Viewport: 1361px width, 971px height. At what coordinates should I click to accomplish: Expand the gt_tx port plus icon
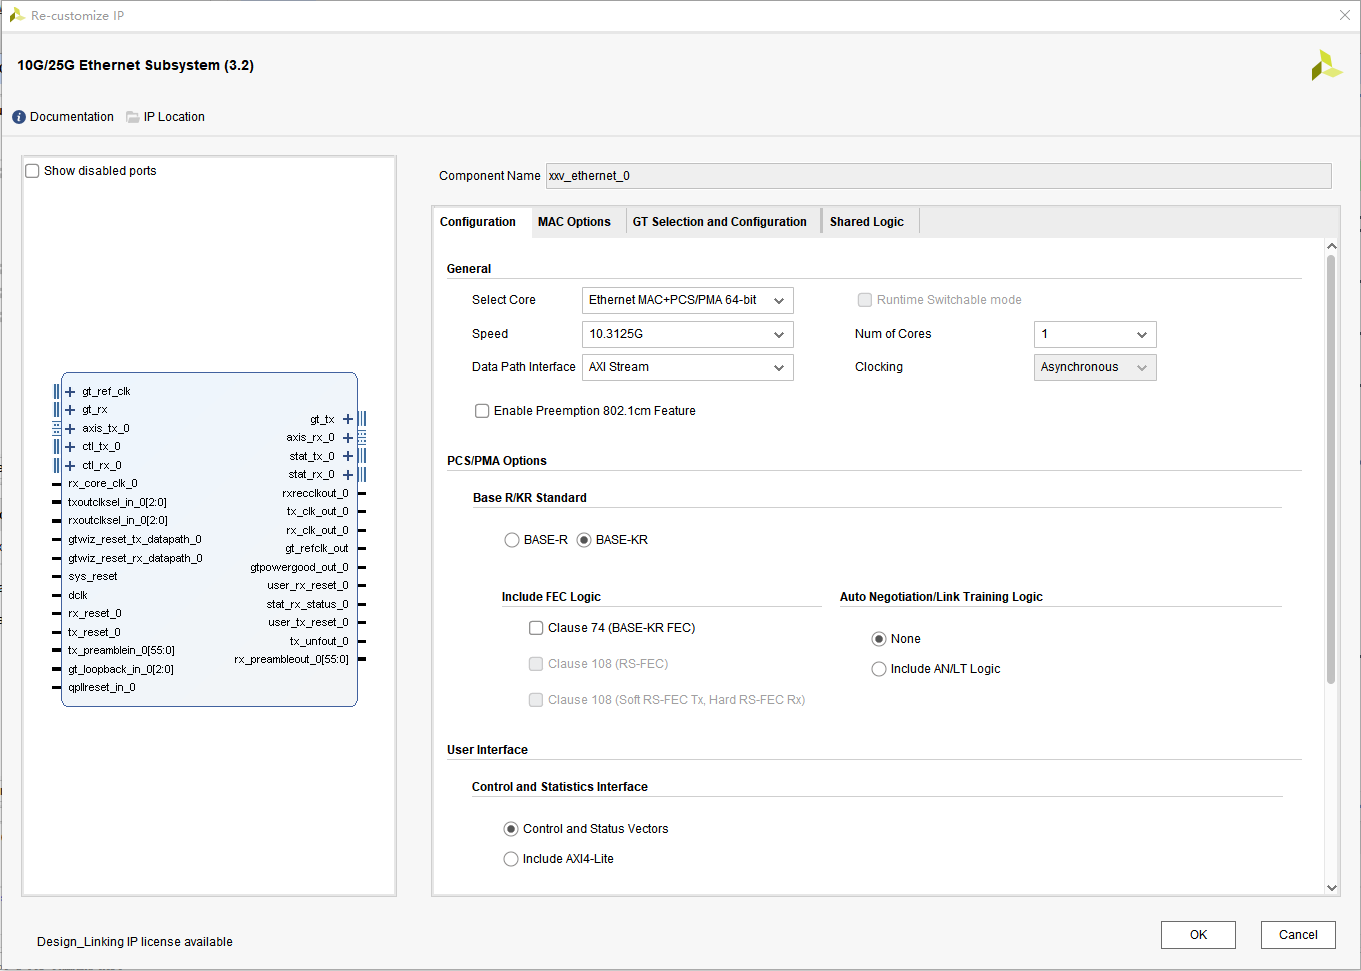(x=348, y=420)
